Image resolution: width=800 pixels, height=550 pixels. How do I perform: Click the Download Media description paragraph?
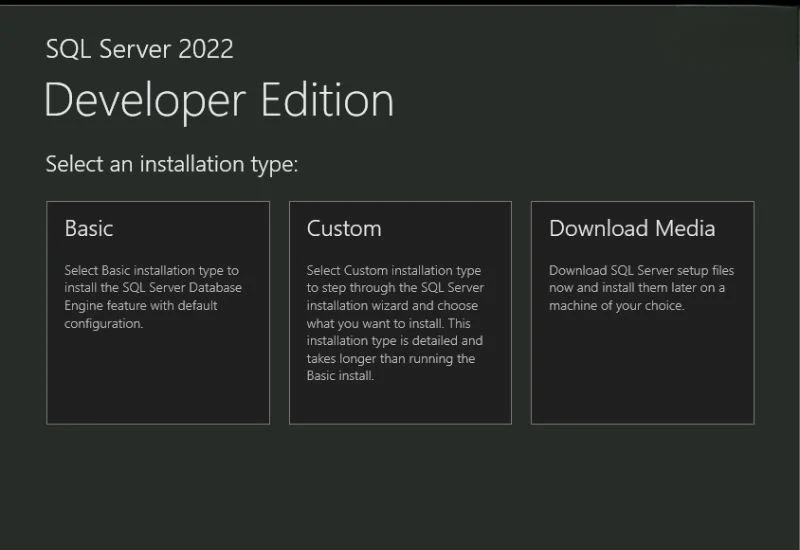click(642, 288)
